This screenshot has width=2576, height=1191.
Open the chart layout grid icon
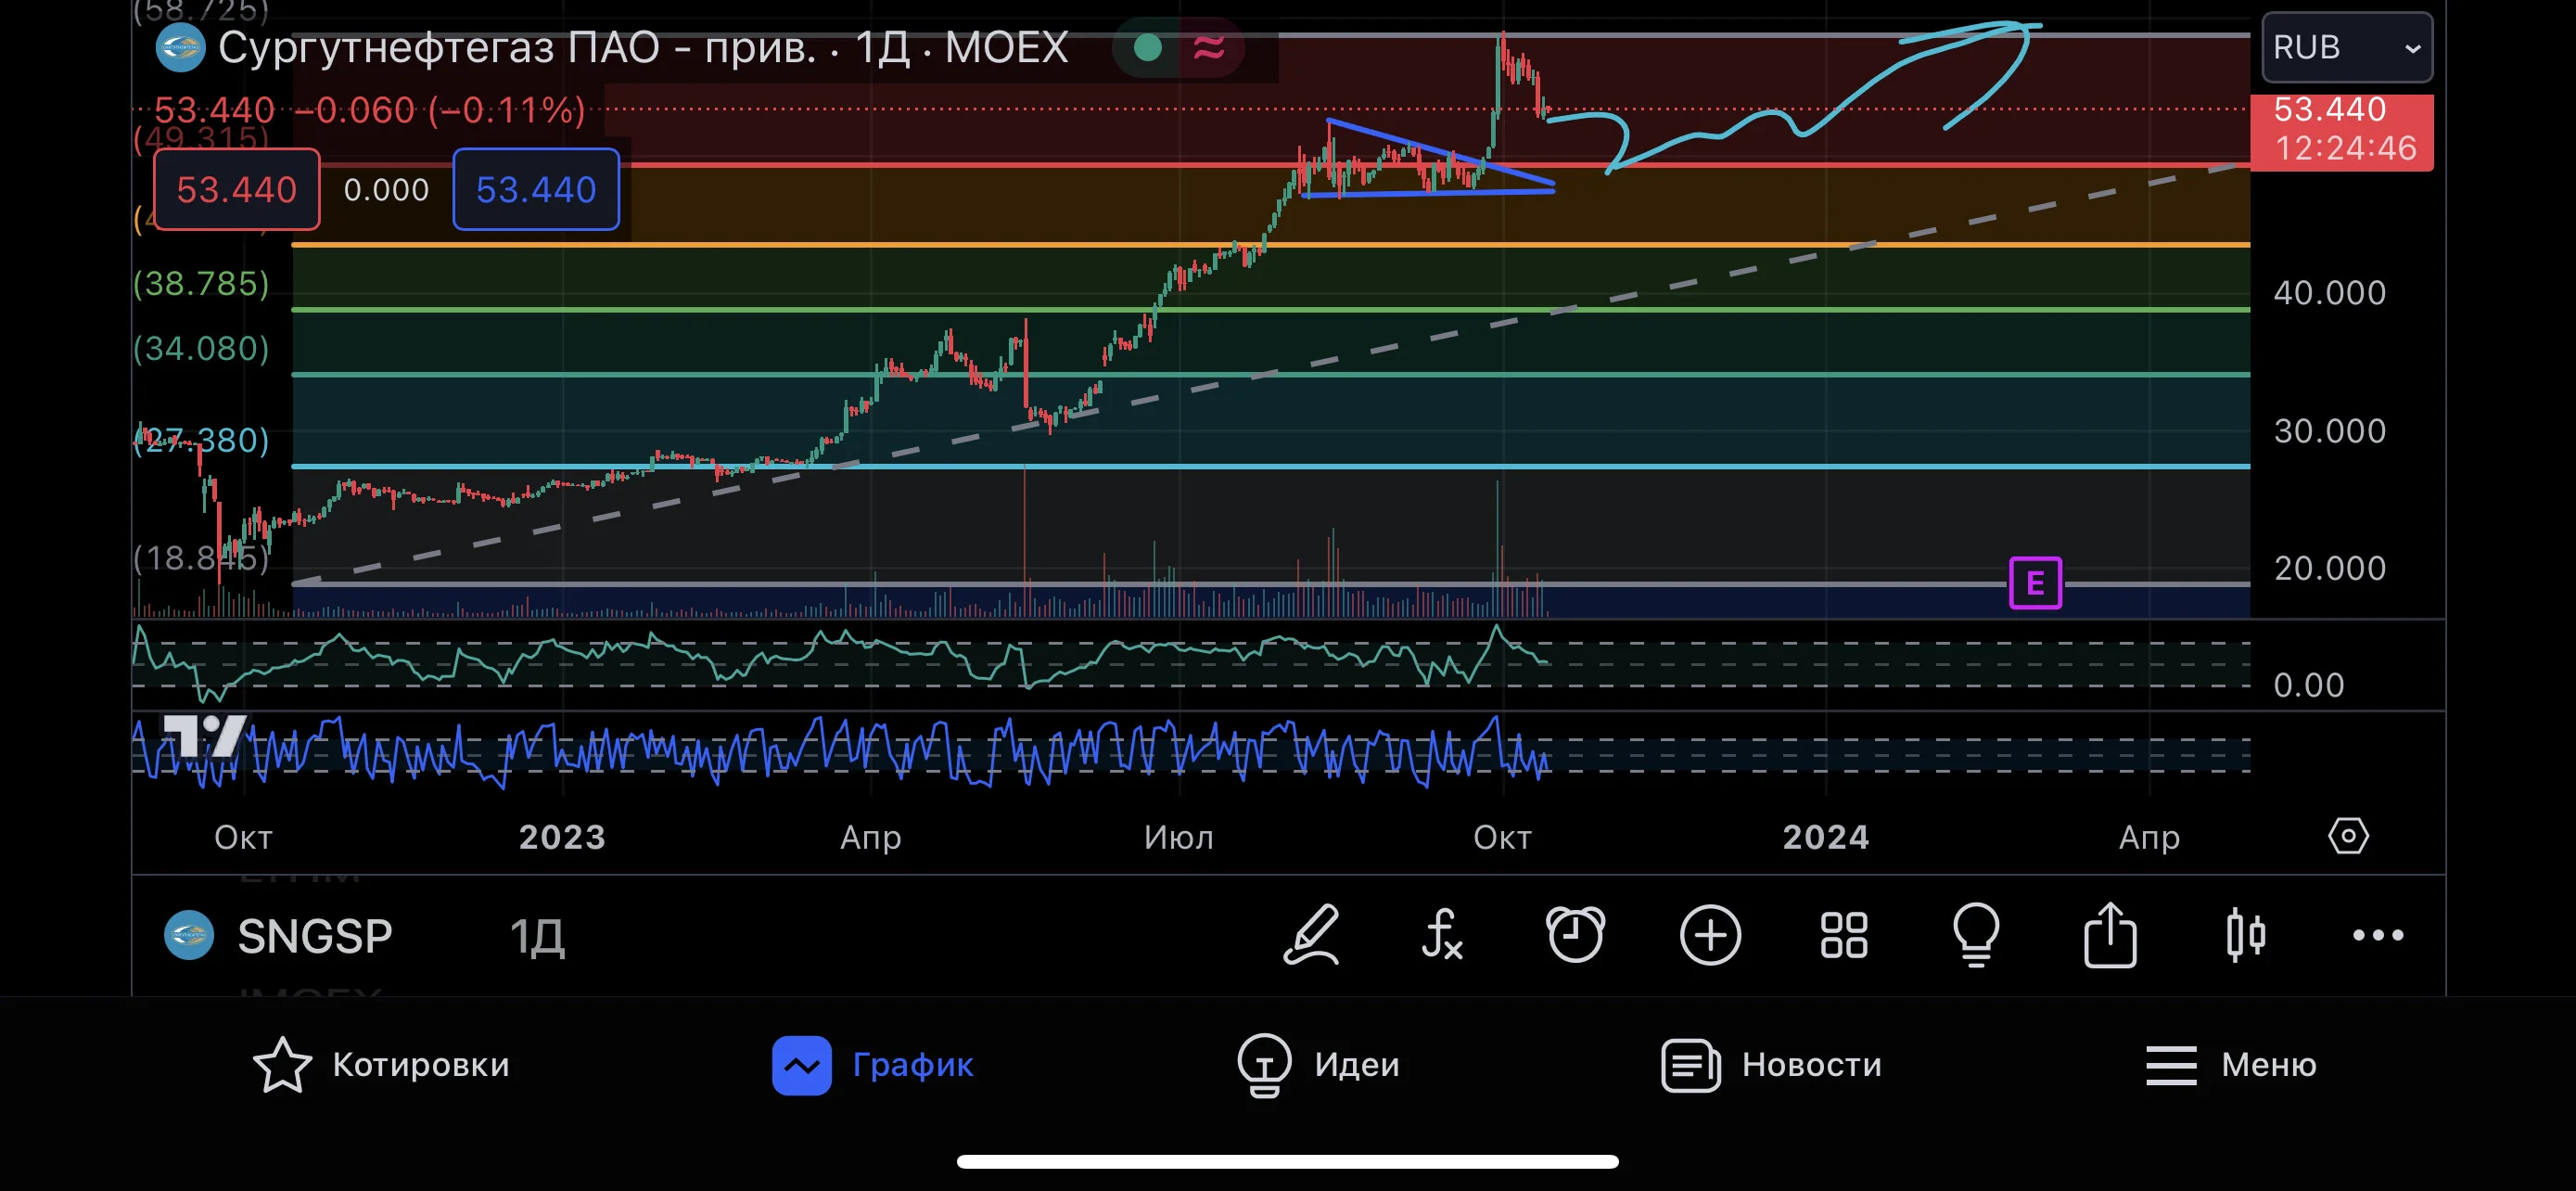tap(1844, 935)
